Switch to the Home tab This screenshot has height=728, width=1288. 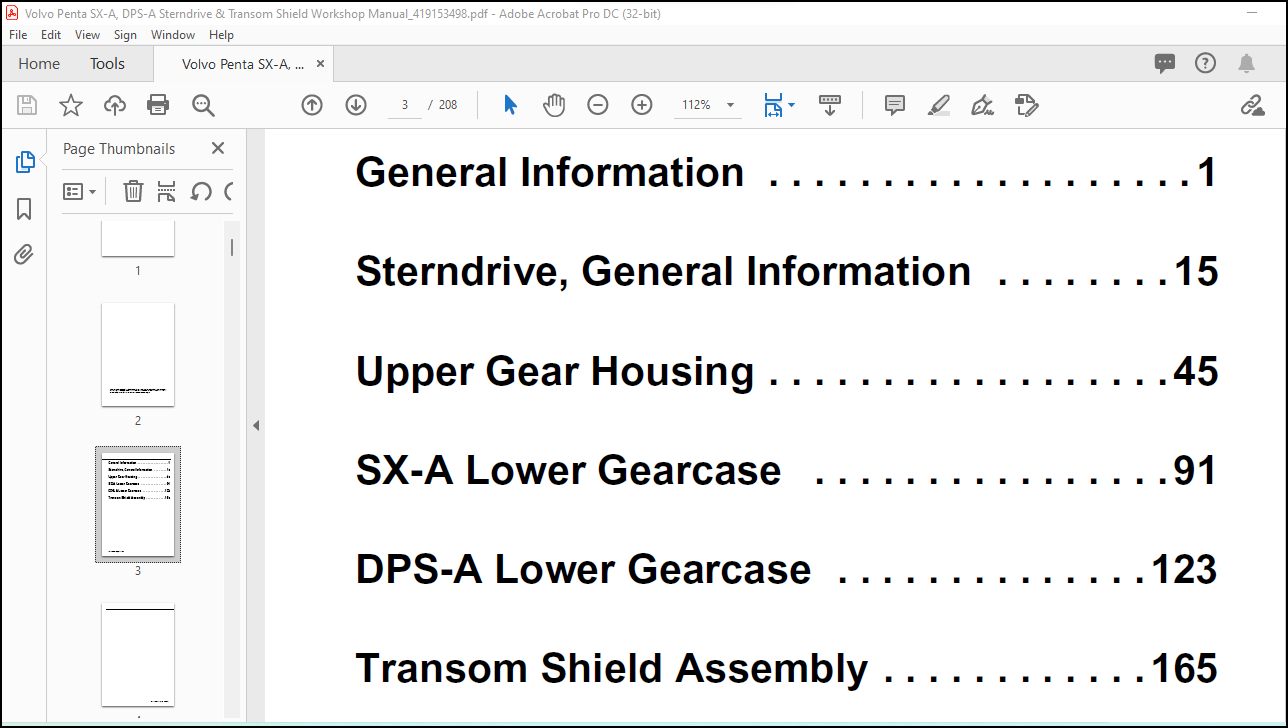(x=39, y=64)
